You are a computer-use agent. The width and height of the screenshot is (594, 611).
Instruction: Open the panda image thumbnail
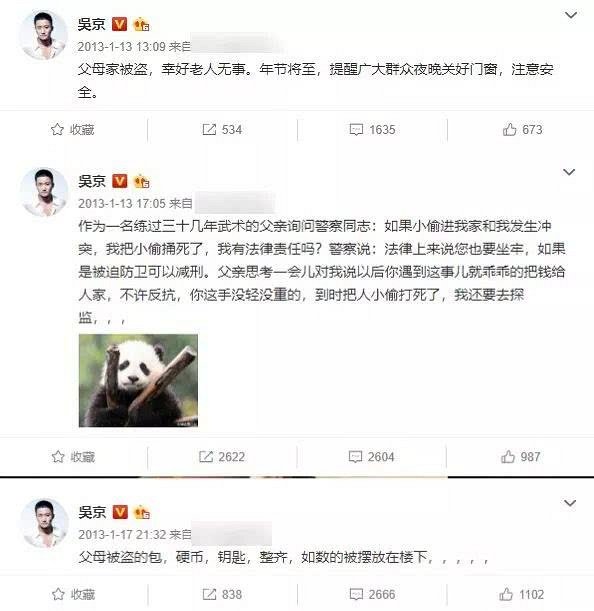[138, 380]
